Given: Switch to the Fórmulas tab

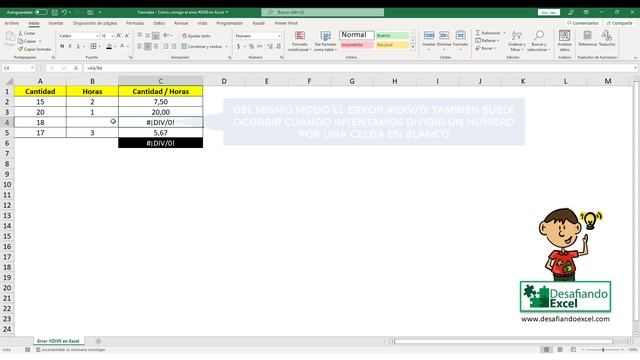Looking at the screenshot, I should click(x=135, y=23).
